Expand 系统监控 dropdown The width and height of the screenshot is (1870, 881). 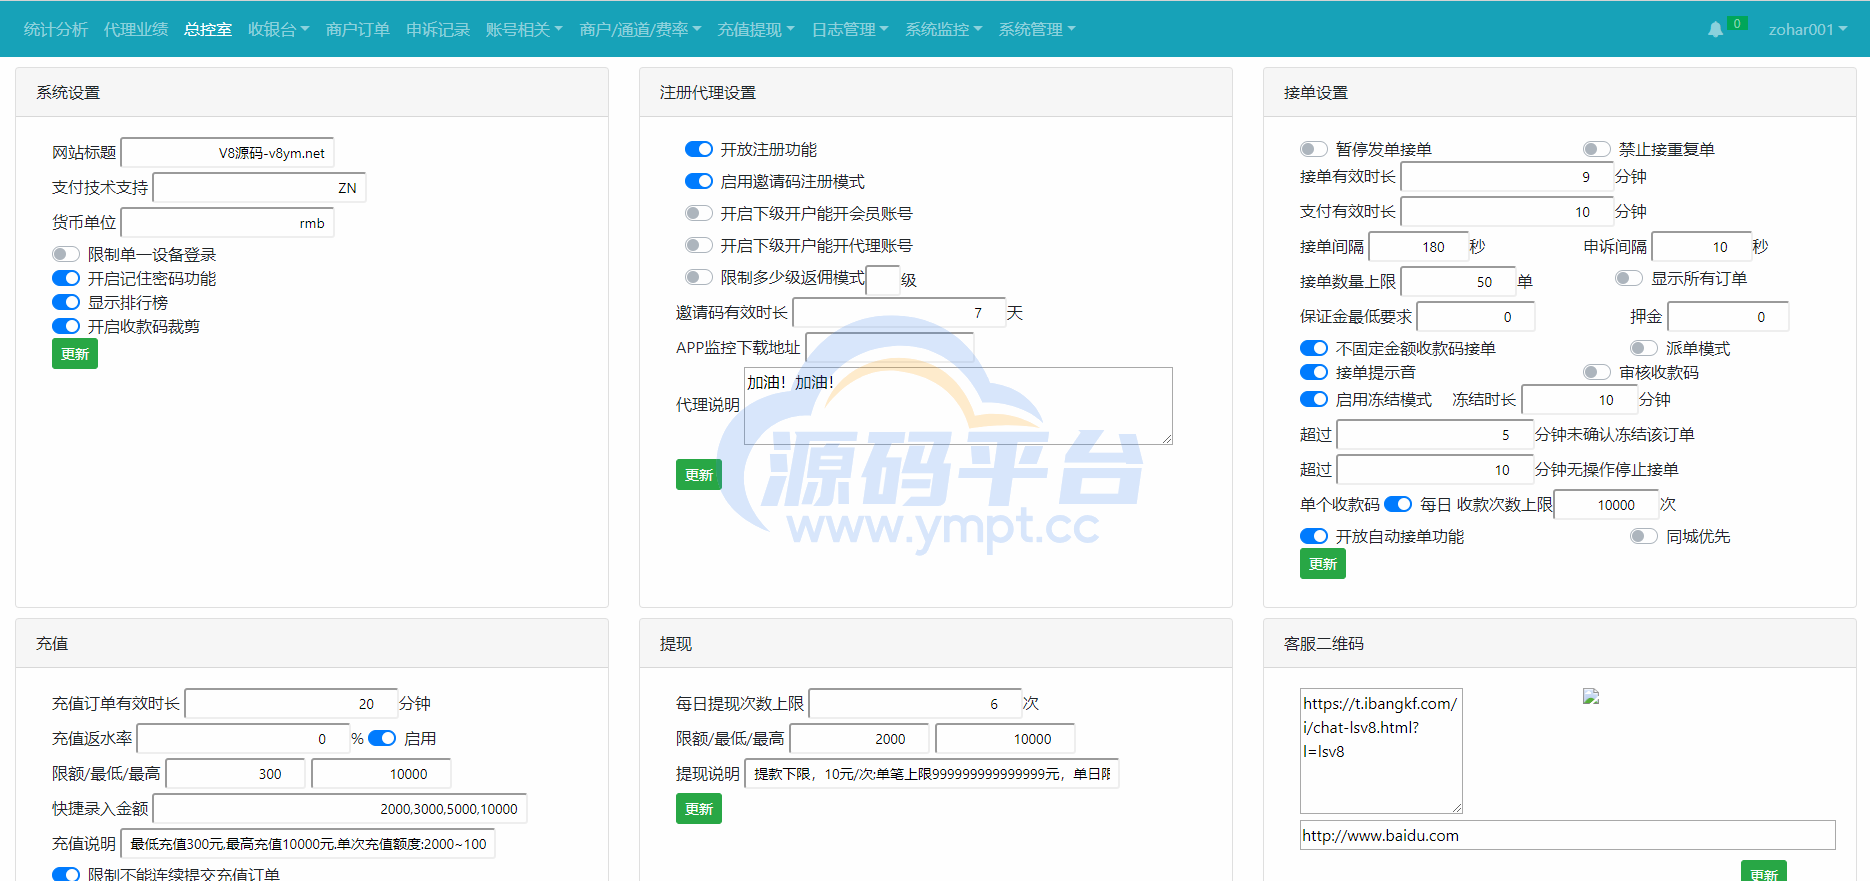pyautogui.click(x=944, y=29)
